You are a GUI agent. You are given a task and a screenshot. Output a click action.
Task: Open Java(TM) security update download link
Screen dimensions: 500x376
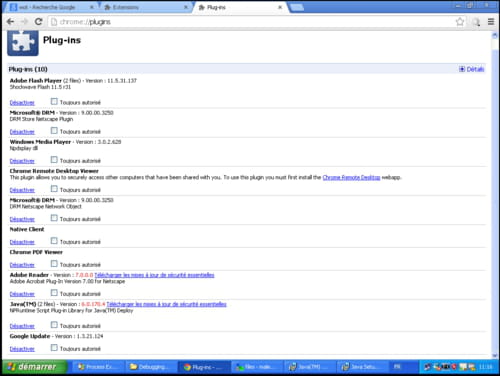click(166, 304)
